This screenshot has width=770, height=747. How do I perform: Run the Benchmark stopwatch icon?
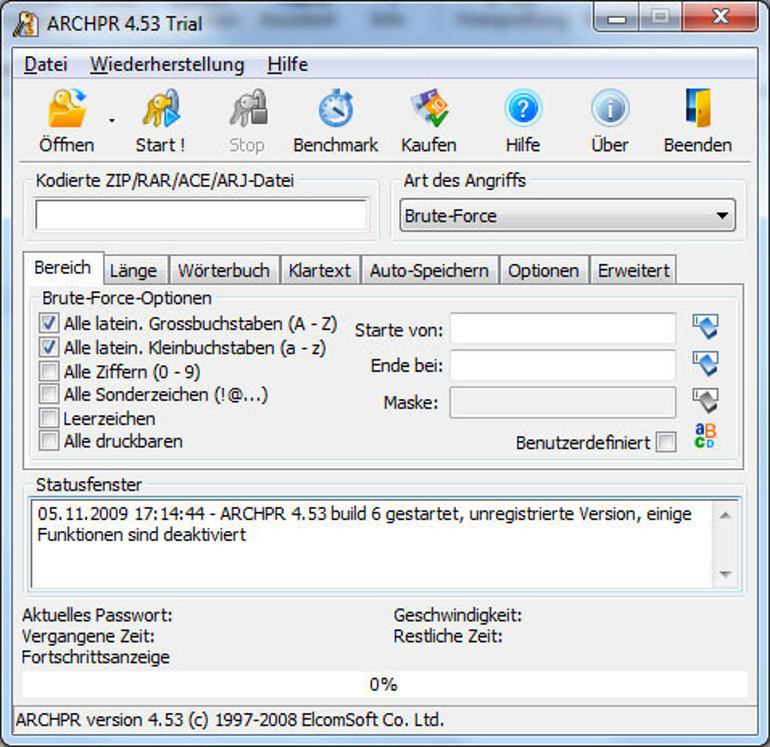(x=336, y=108)
